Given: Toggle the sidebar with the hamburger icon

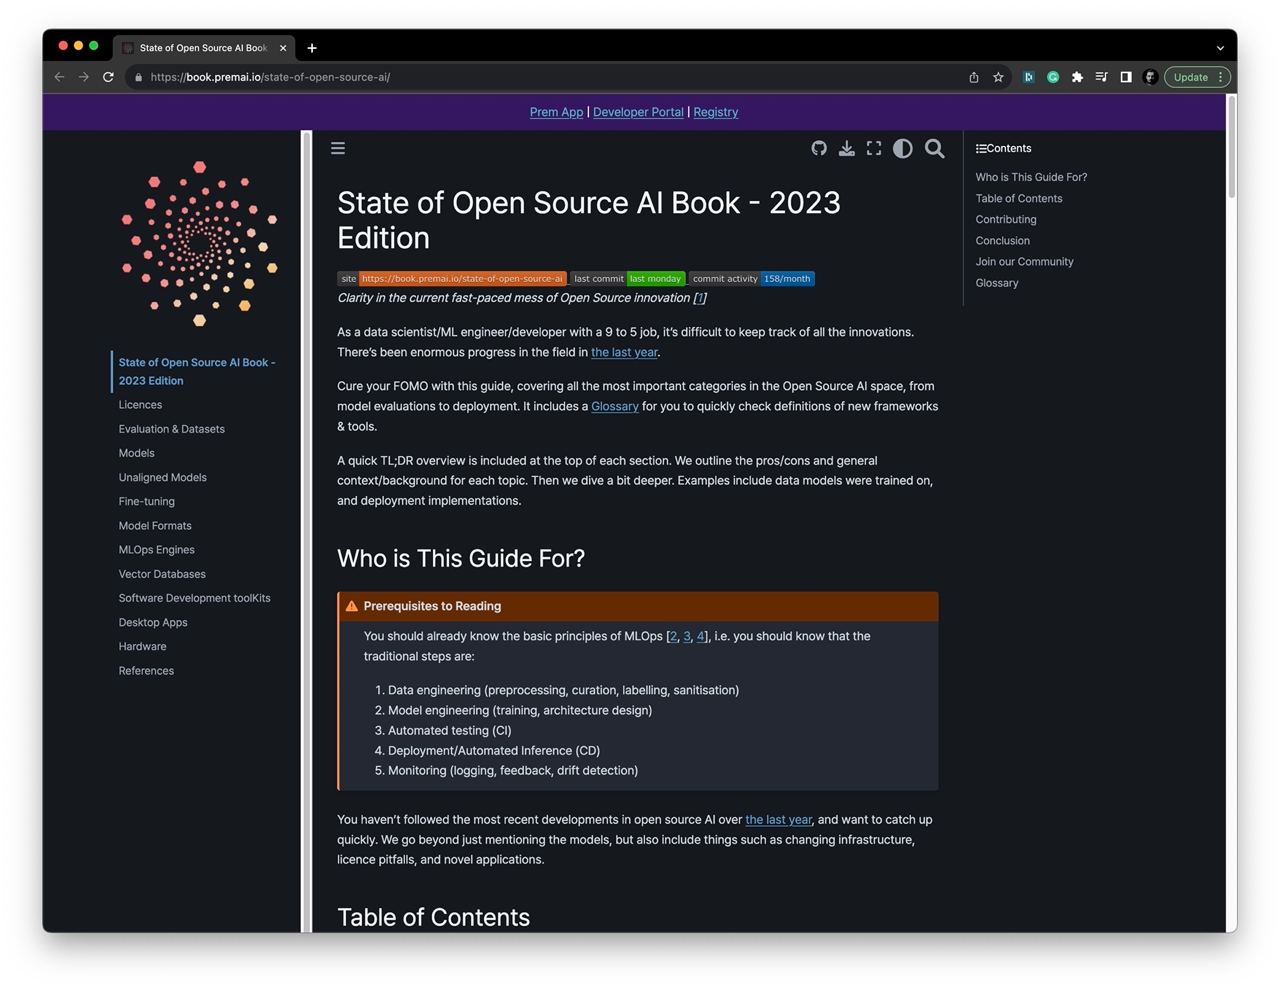Looking at the screenshot, I should [338, 148].
